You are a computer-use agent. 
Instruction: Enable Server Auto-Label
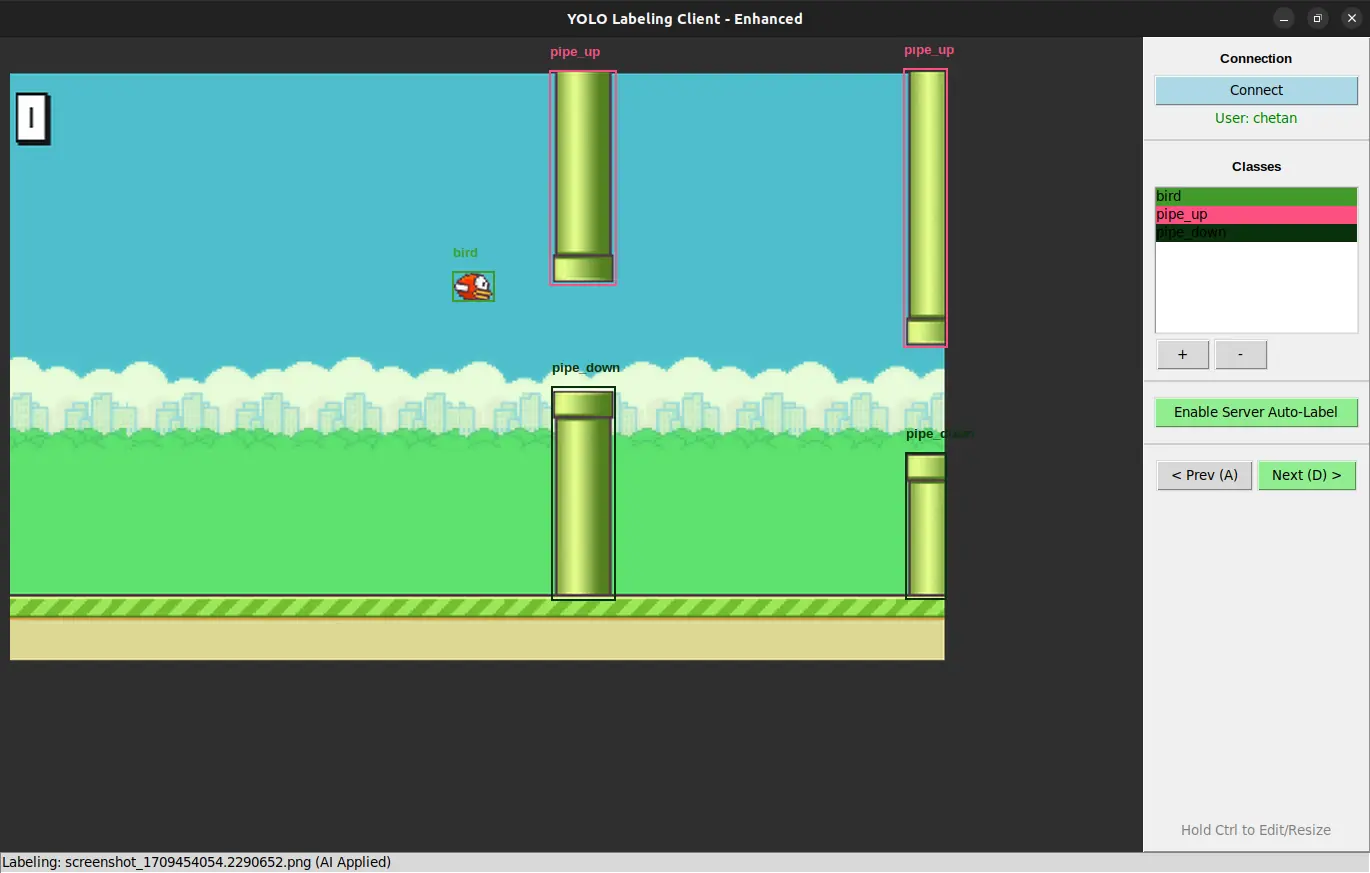point(1256,412)
